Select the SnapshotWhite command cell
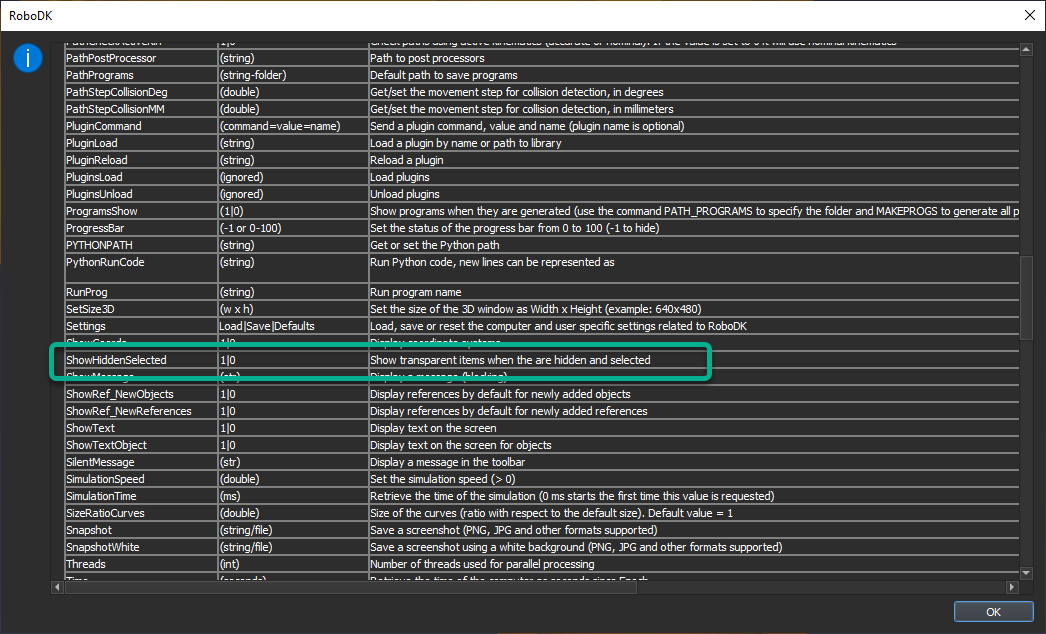The width and height of the screenshot is (1046, 634). [102, 547]
